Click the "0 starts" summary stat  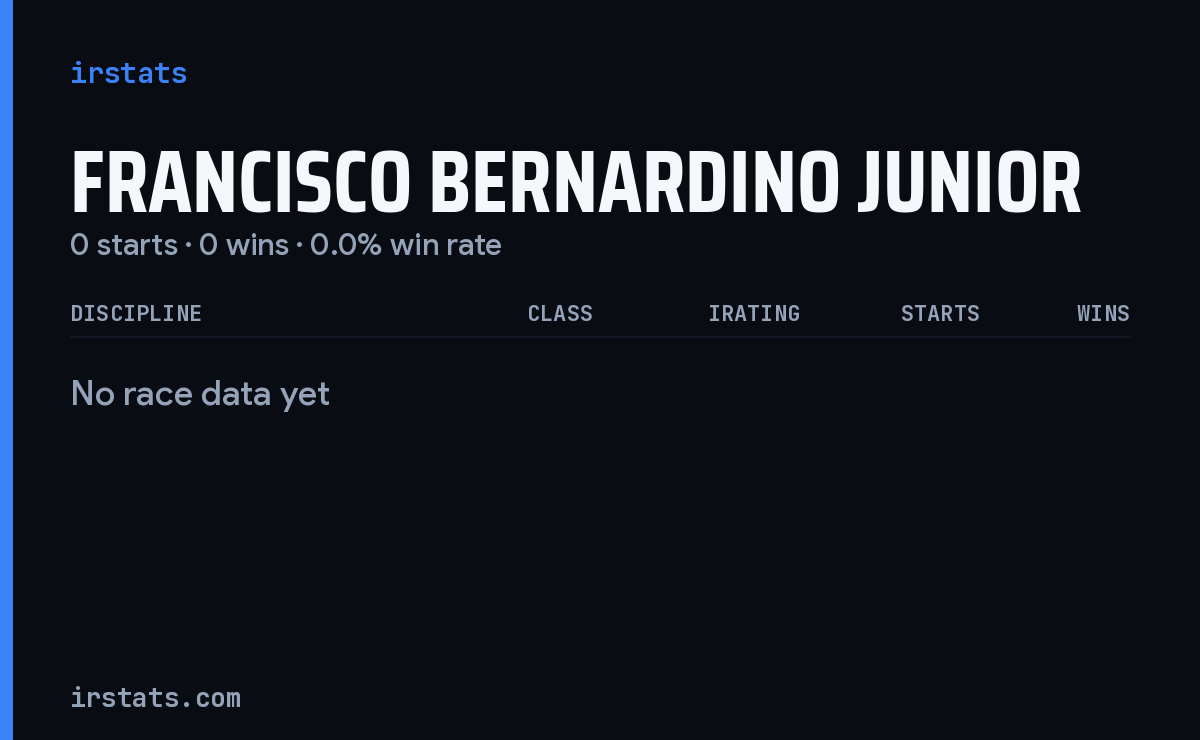[x=124, y=245]
